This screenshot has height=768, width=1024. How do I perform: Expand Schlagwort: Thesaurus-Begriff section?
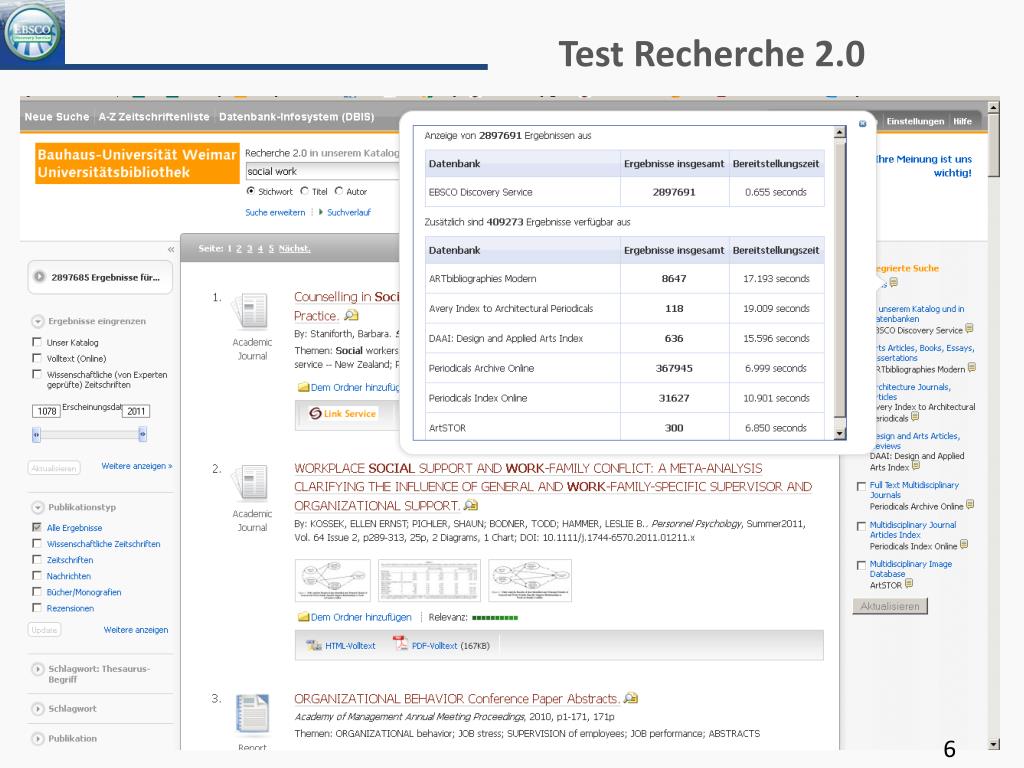coord(38,669)
